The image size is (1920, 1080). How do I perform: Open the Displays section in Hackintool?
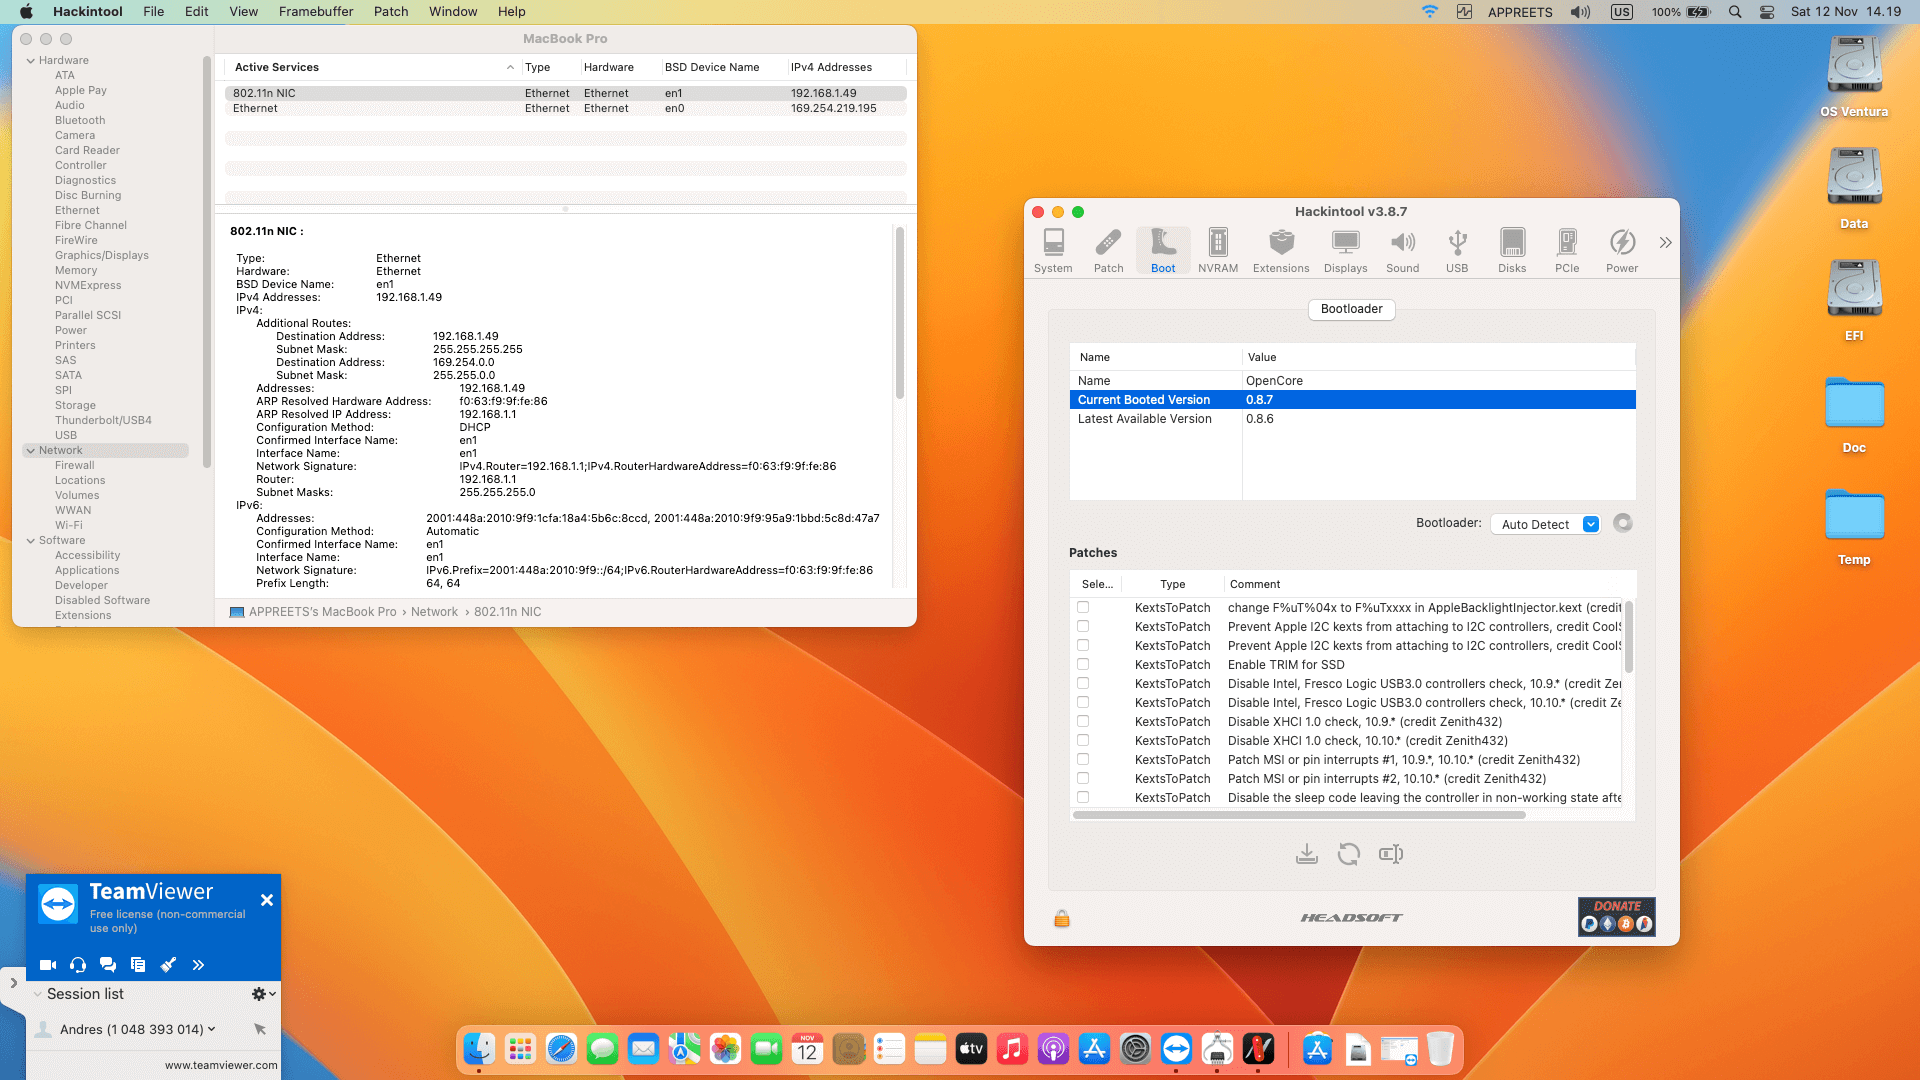[x=1346, y=251]
